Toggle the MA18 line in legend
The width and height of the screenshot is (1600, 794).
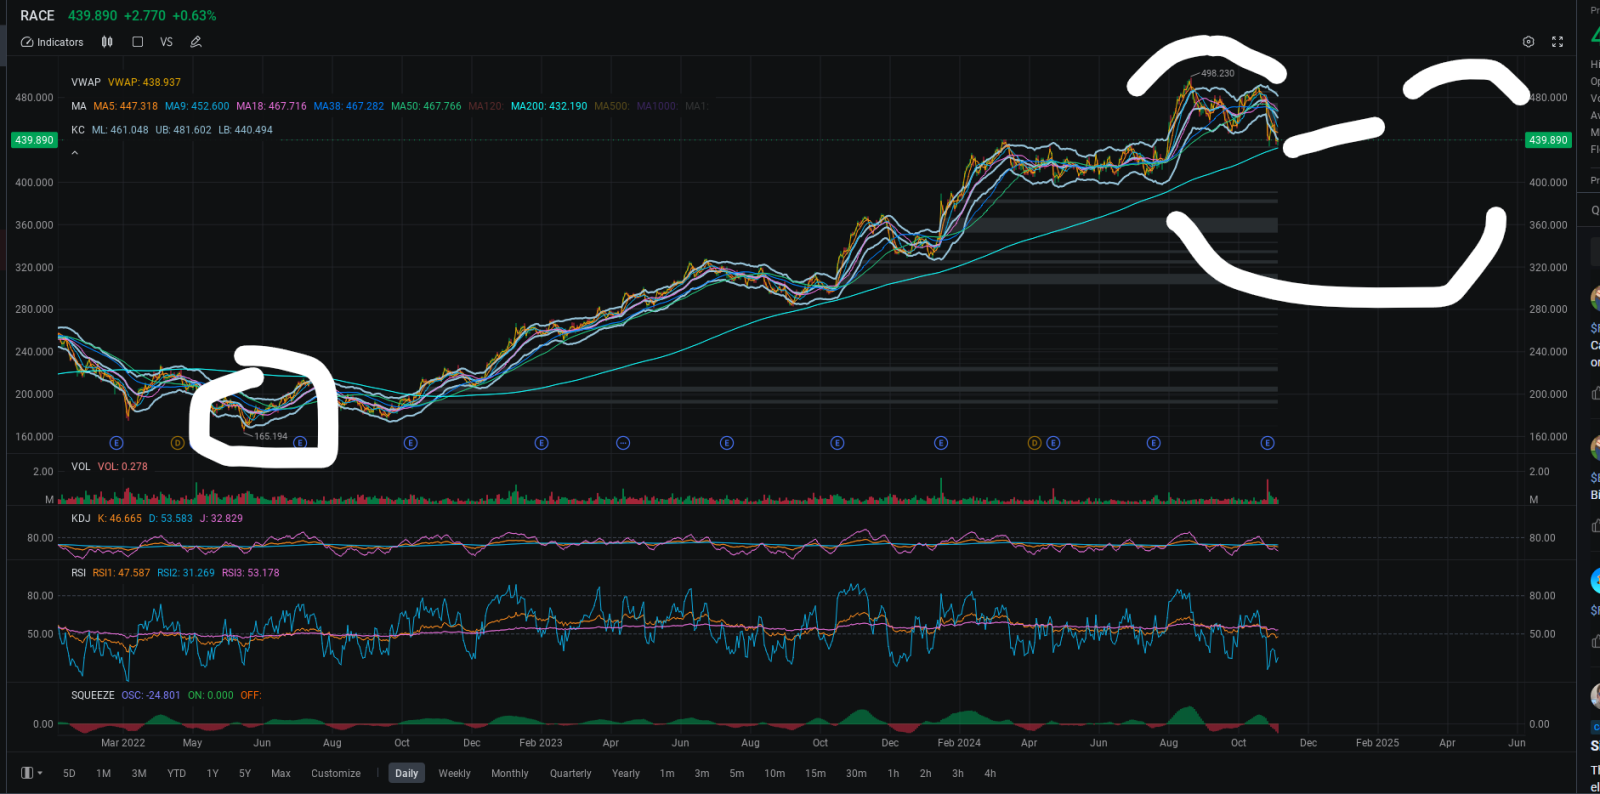click(271, 106)
